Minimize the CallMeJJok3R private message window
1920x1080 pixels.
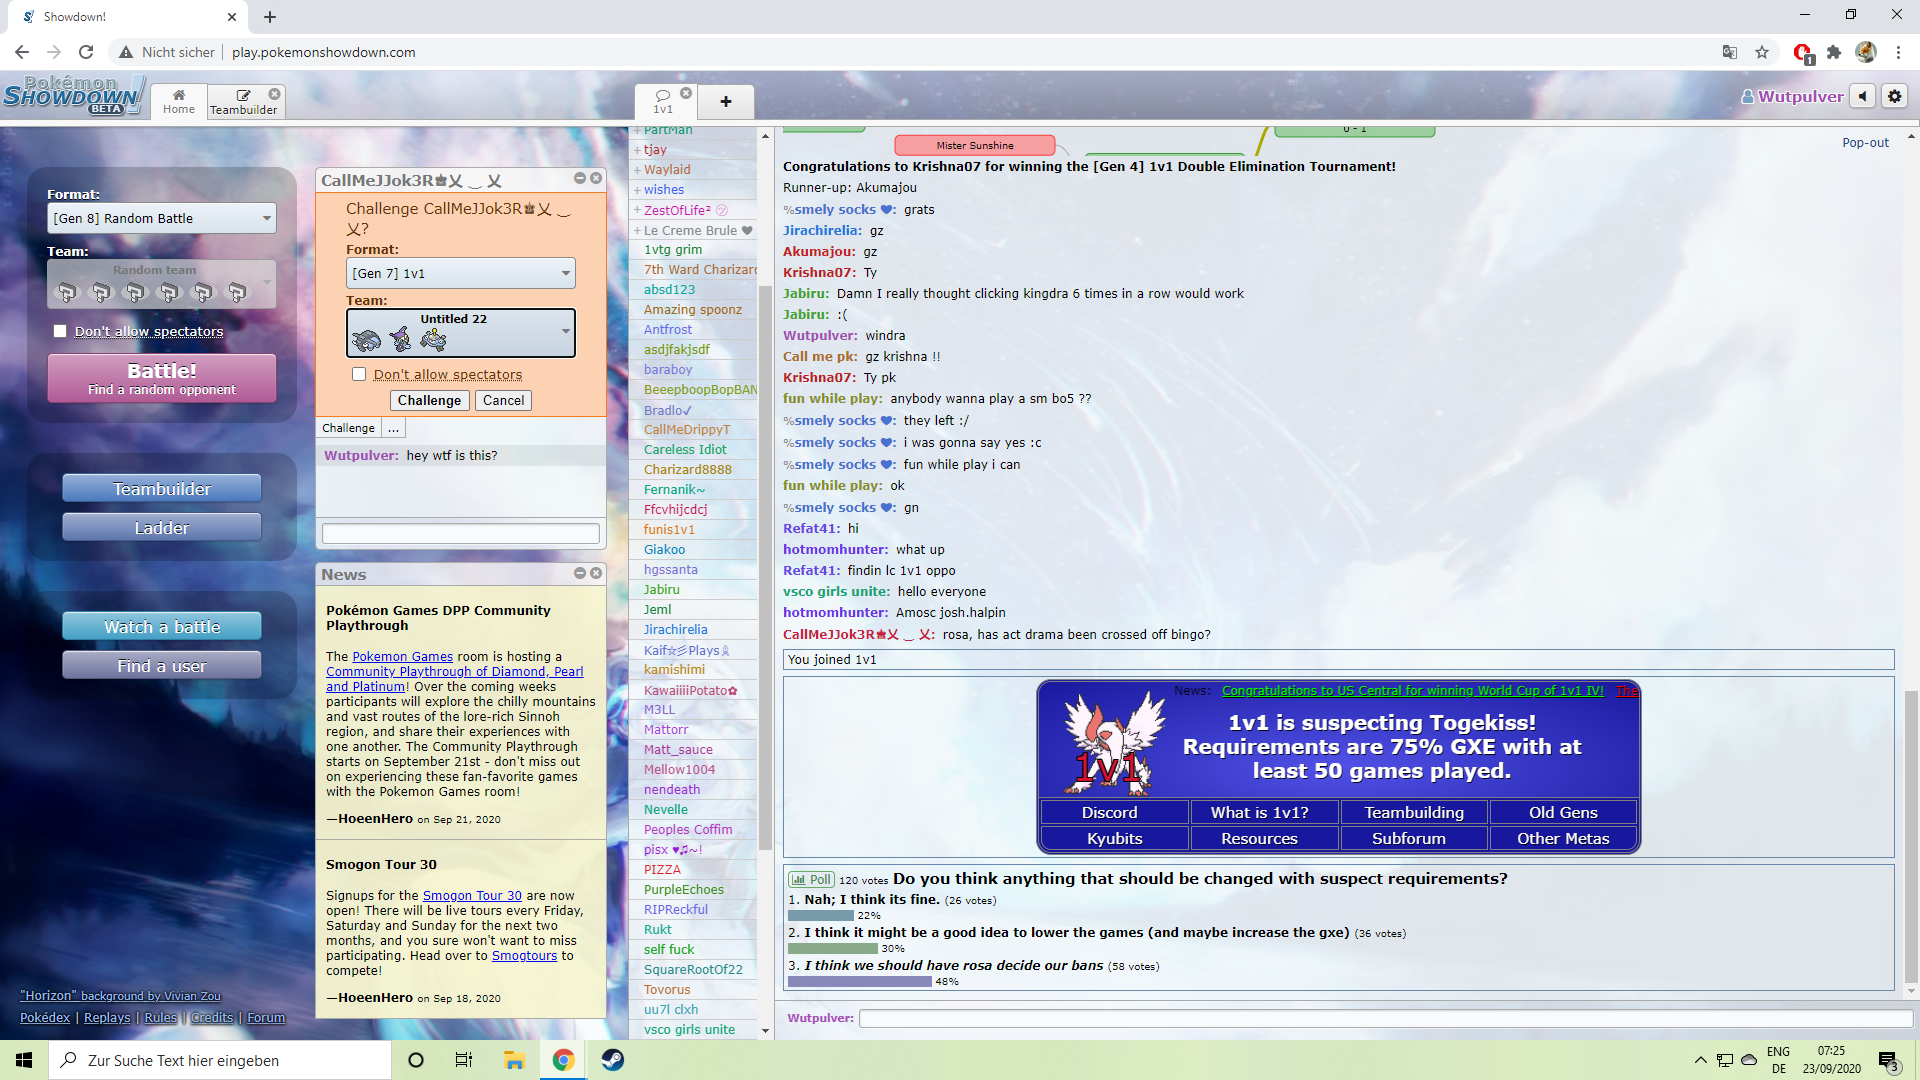(579, 178)
